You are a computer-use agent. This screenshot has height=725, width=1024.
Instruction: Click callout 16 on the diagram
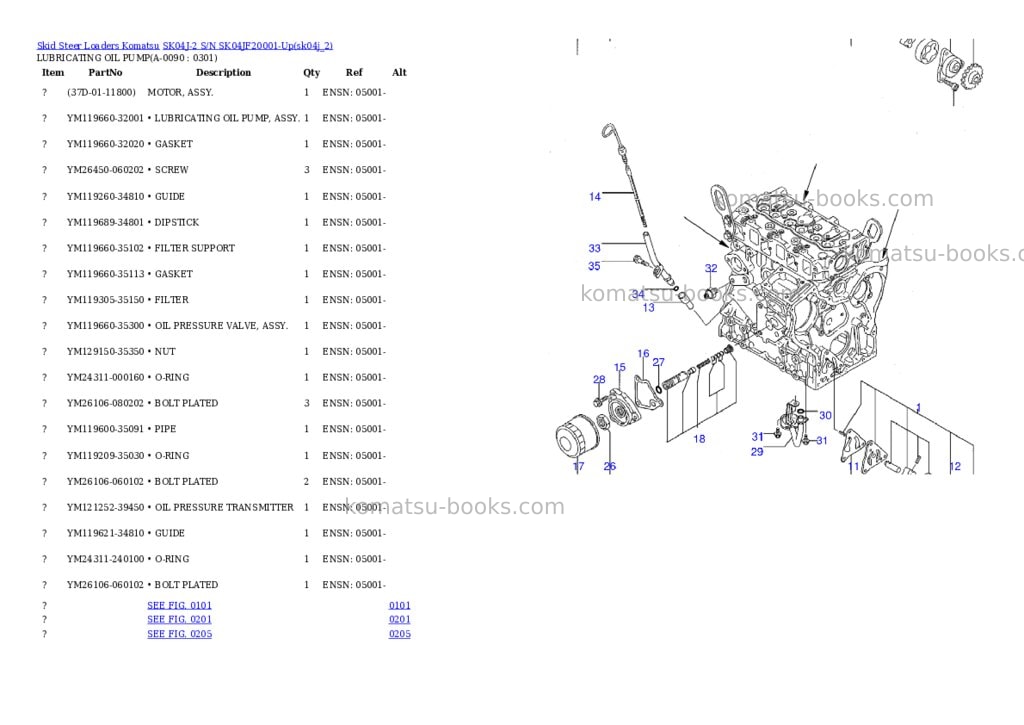[643, 353]
